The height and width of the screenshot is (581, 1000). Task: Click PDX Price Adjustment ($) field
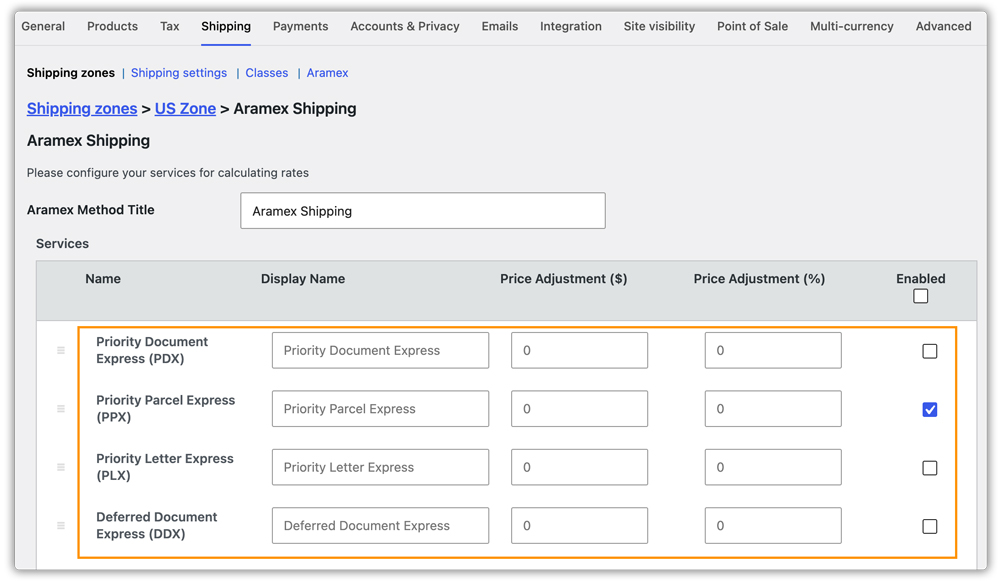point(579,350)
